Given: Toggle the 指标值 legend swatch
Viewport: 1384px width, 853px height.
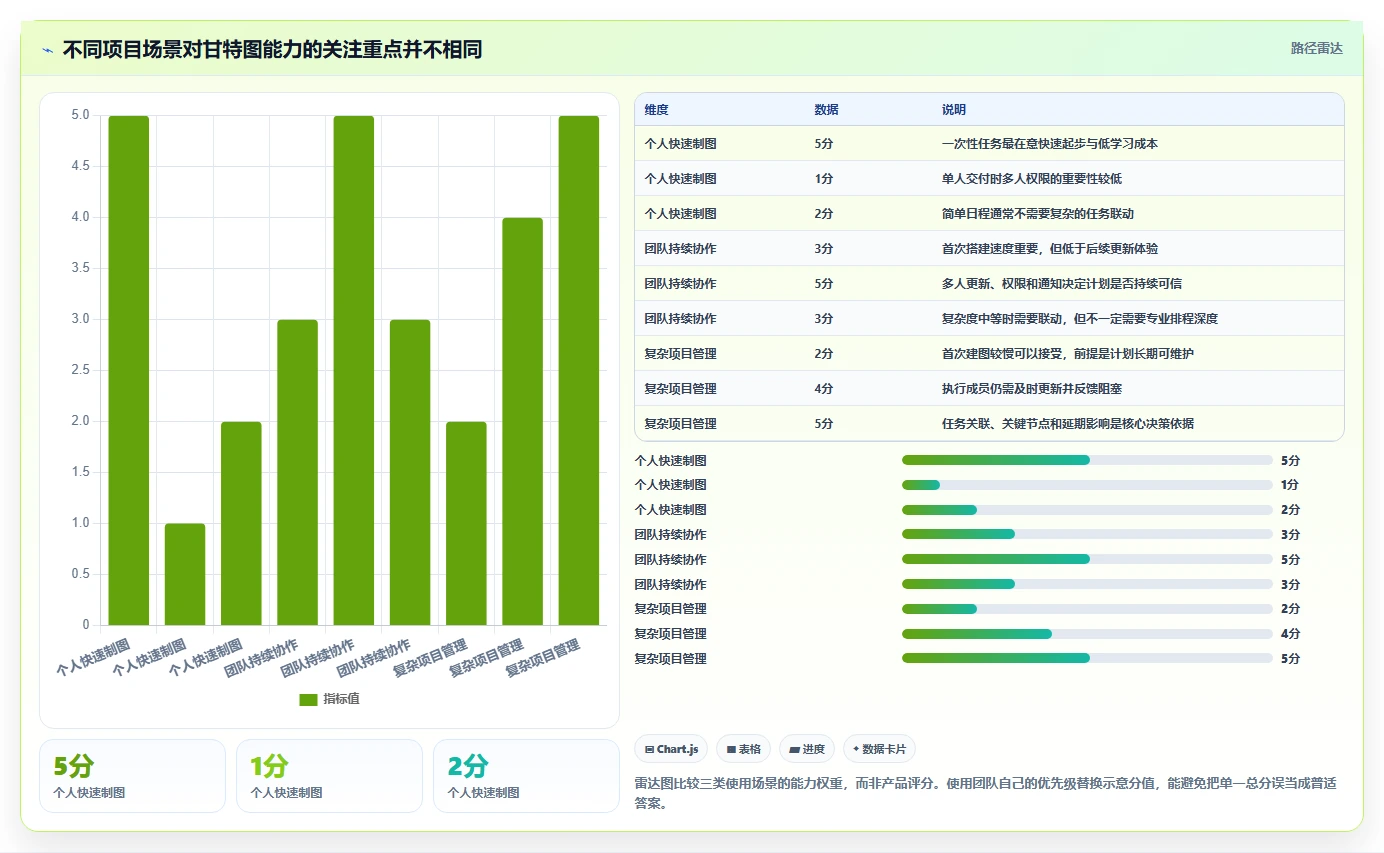Looking at the screenshot, I should pos(308,699).
